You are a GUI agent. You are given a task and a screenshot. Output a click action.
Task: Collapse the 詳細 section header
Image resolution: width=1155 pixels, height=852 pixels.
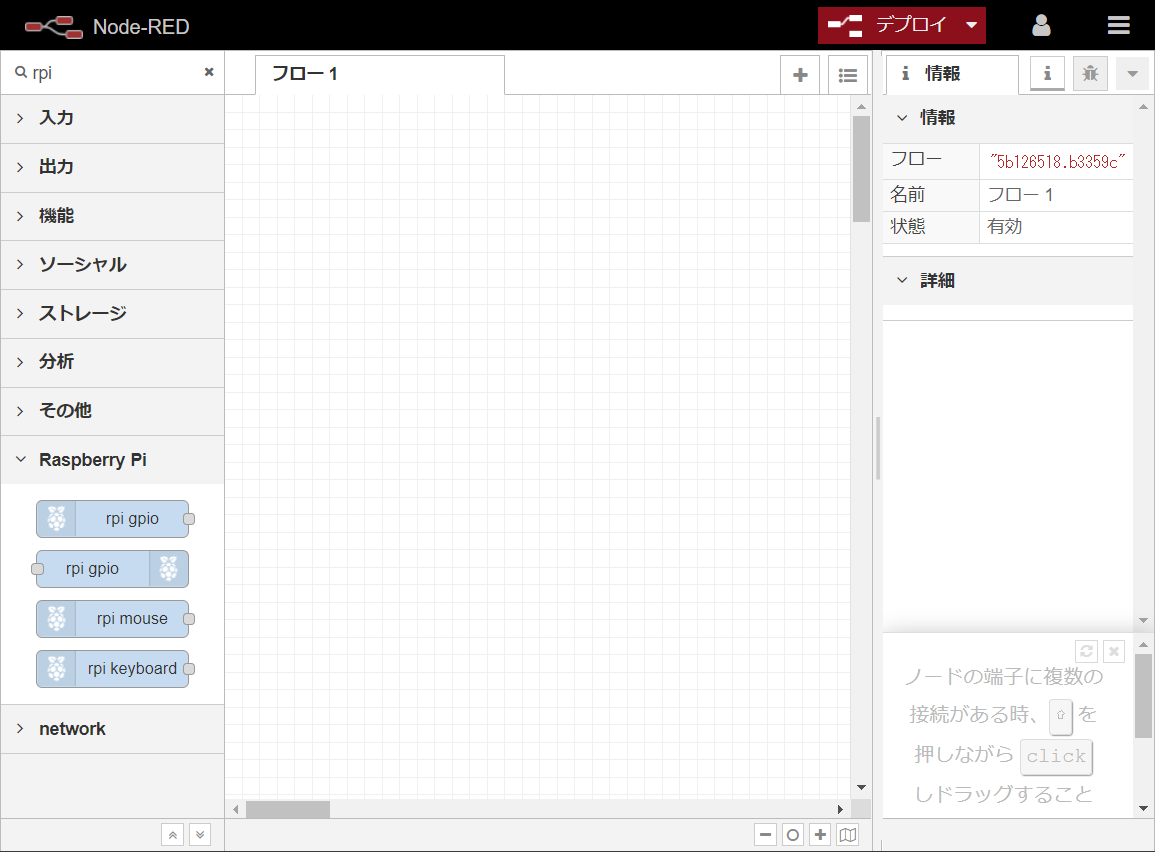1008,281
